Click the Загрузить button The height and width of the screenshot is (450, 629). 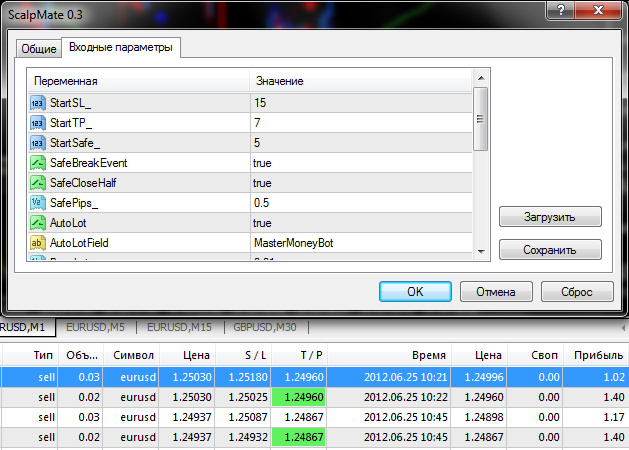[550, 217]
